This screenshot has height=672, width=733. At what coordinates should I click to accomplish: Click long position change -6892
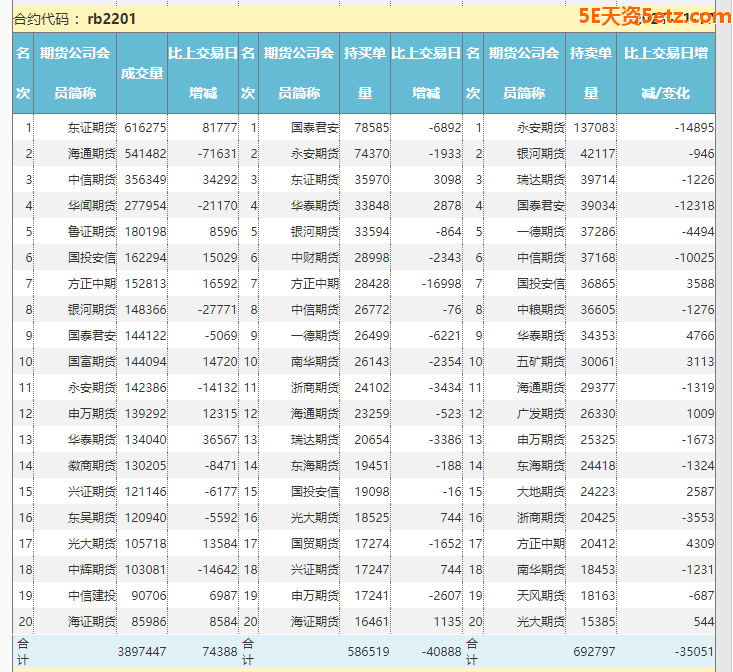tap(445, 128)
